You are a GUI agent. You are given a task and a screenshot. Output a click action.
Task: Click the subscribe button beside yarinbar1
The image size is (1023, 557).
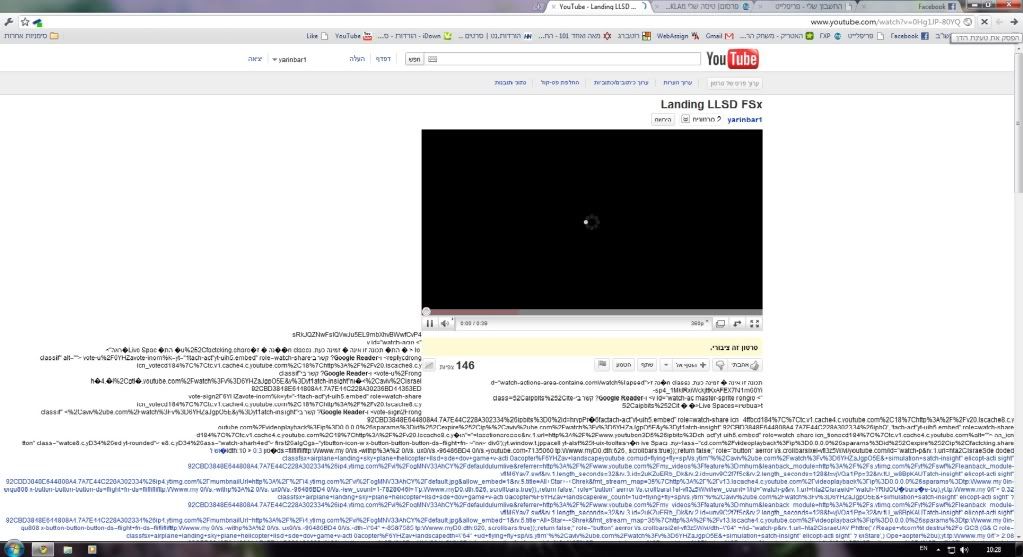pyautogui.click(x=663, y=119)
